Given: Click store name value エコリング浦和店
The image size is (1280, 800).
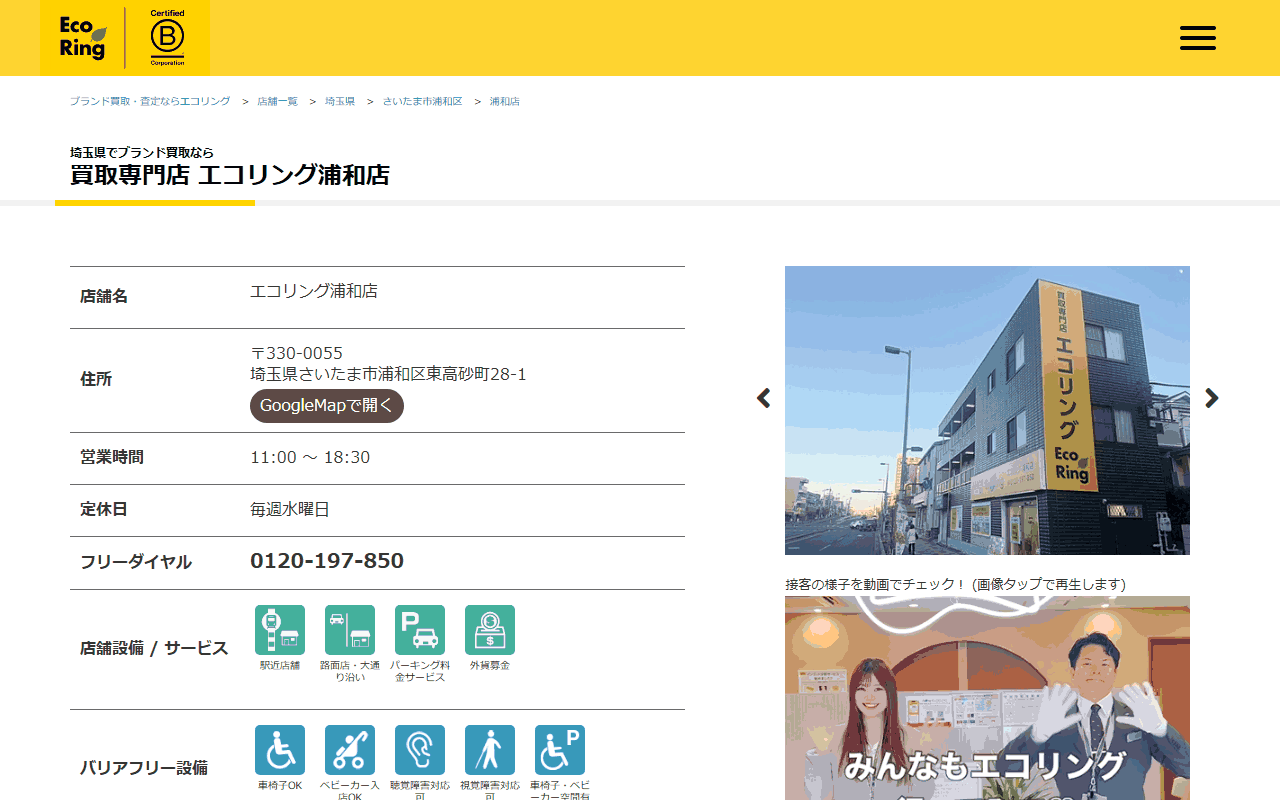Looking at the screenshot, I should coord(314,291).
